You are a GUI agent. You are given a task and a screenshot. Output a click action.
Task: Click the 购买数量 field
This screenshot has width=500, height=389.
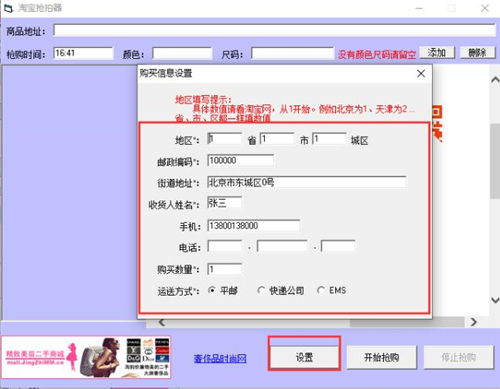pyautogui.click(x=225, y=269)
